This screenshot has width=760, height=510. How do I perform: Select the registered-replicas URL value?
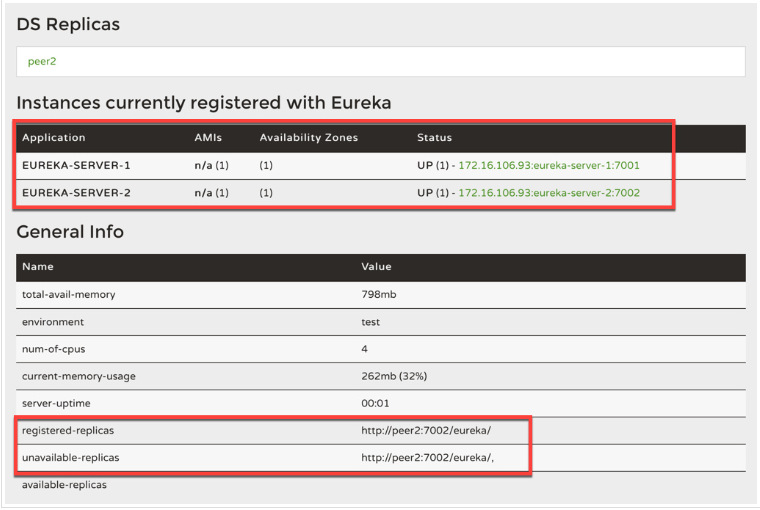(426, 430)
